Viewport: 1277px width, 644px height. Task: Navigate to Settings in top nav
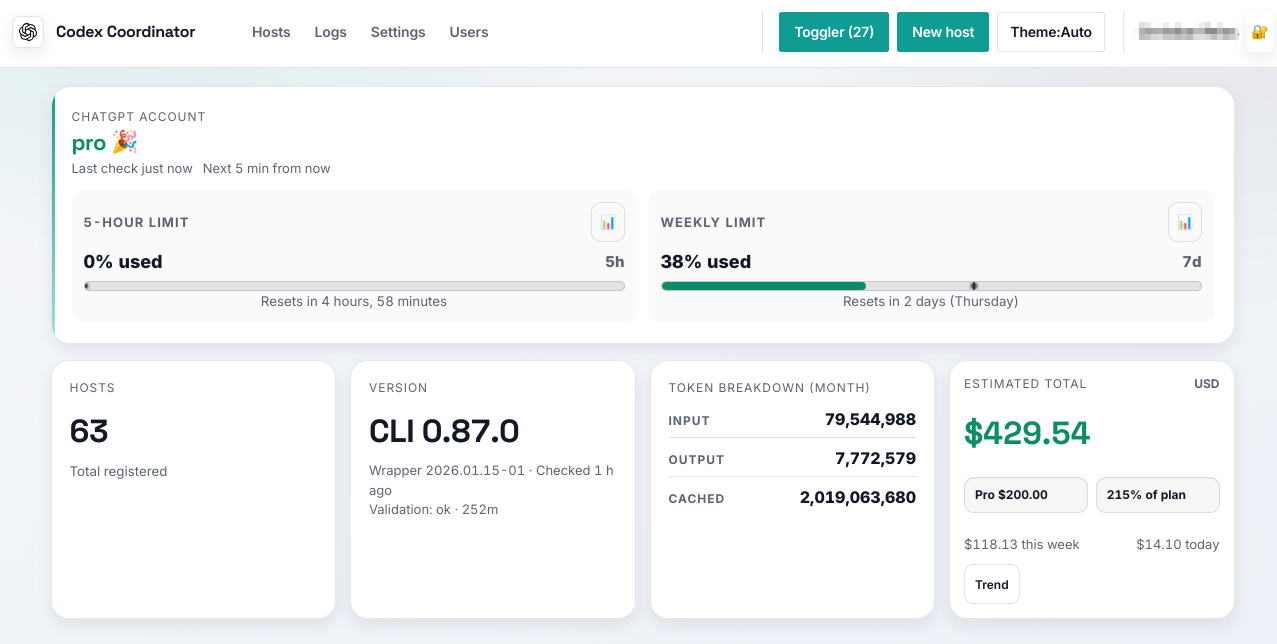click(x=398, y=32)
